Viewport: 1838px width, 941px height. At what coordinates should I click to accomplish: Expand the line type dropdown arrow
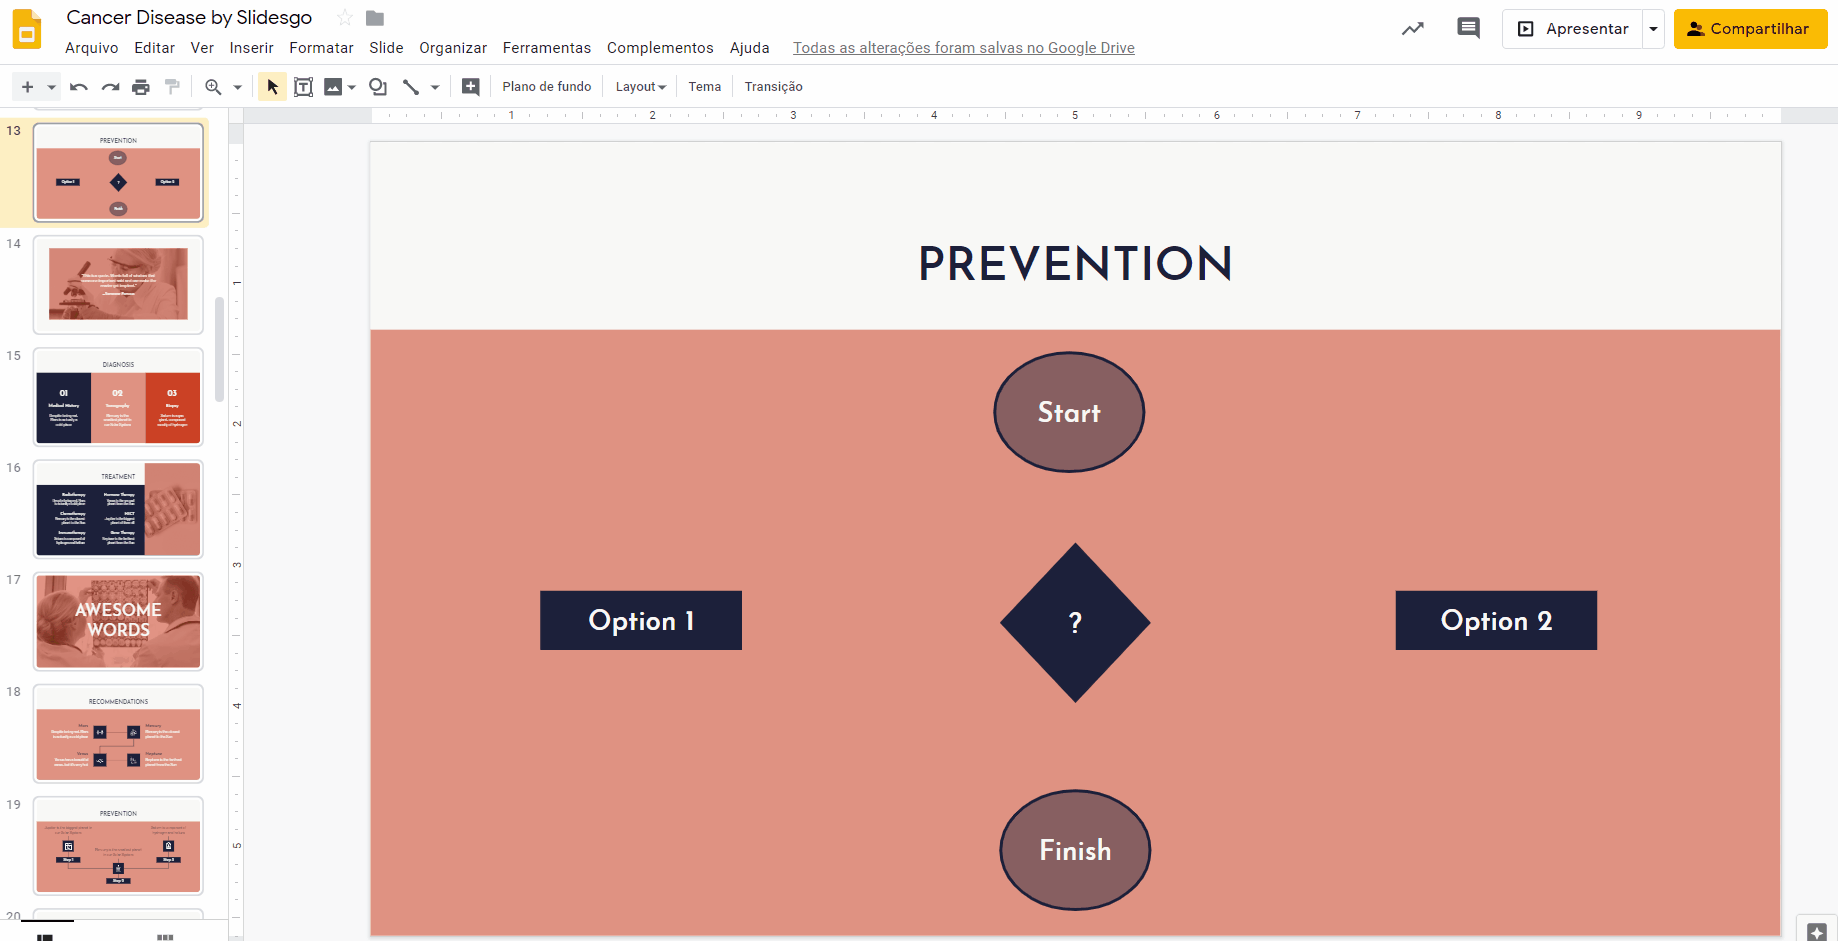[x=435, y=87]
